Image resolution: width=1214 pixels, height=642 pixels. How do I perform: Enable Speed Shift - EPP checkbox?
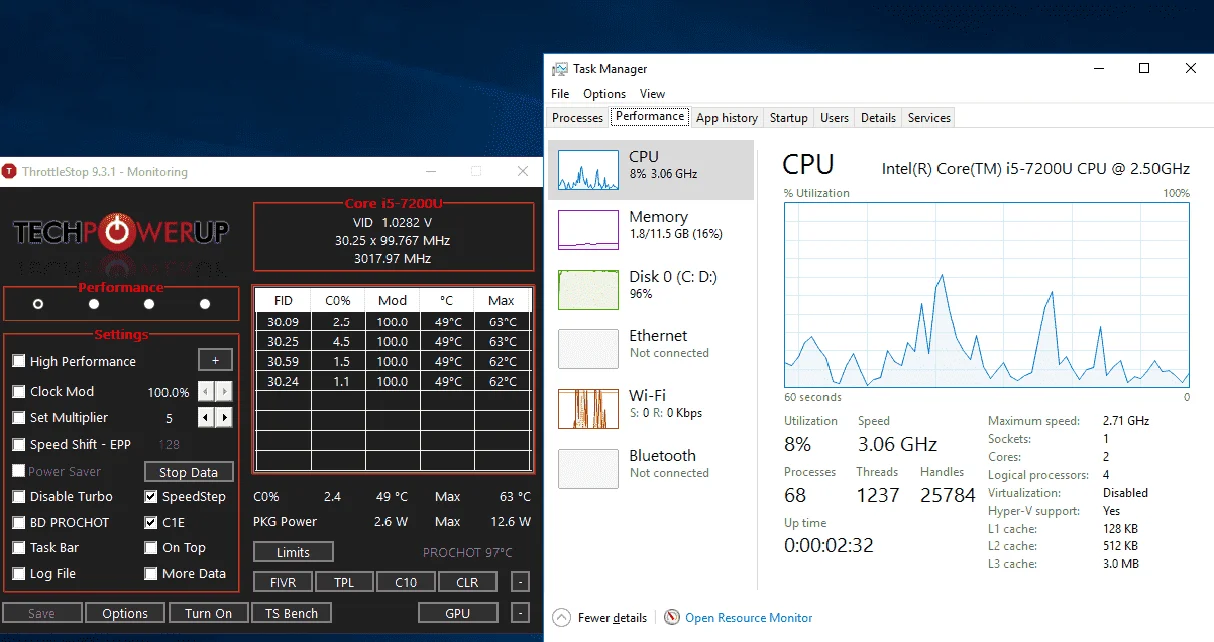[19, 444]
